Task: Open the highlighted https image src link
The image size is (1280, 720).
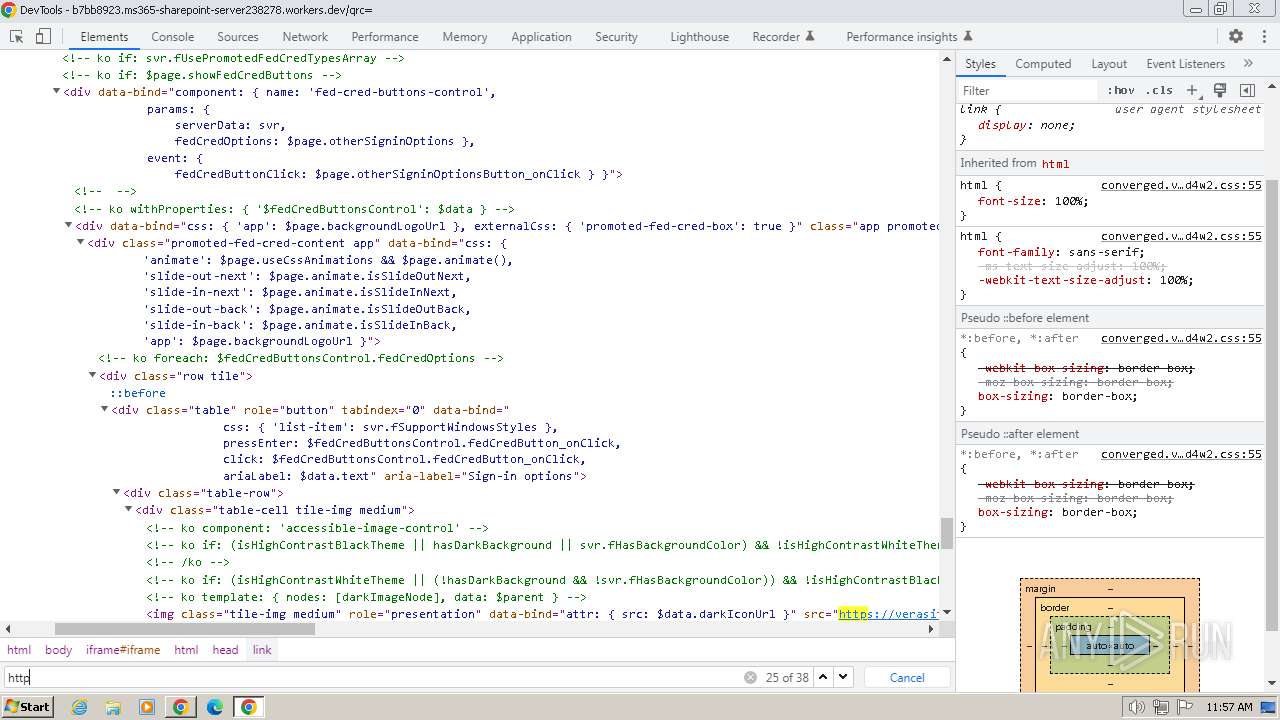Action: click(x=888, y=613)
